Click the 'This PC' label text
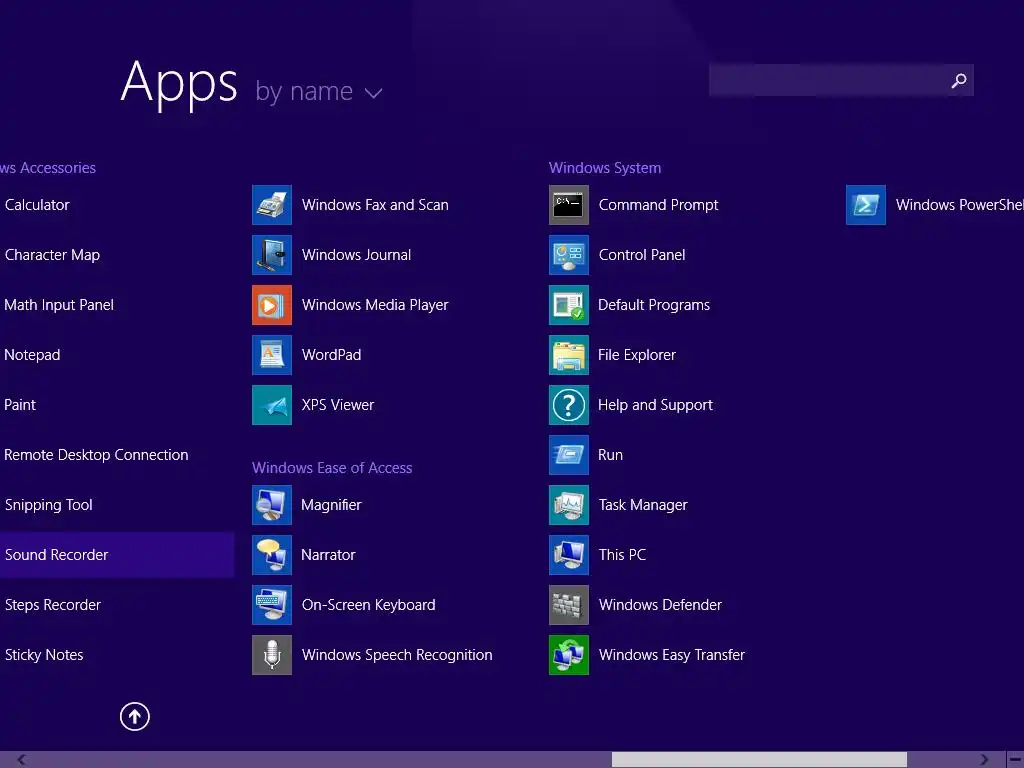 622,555
